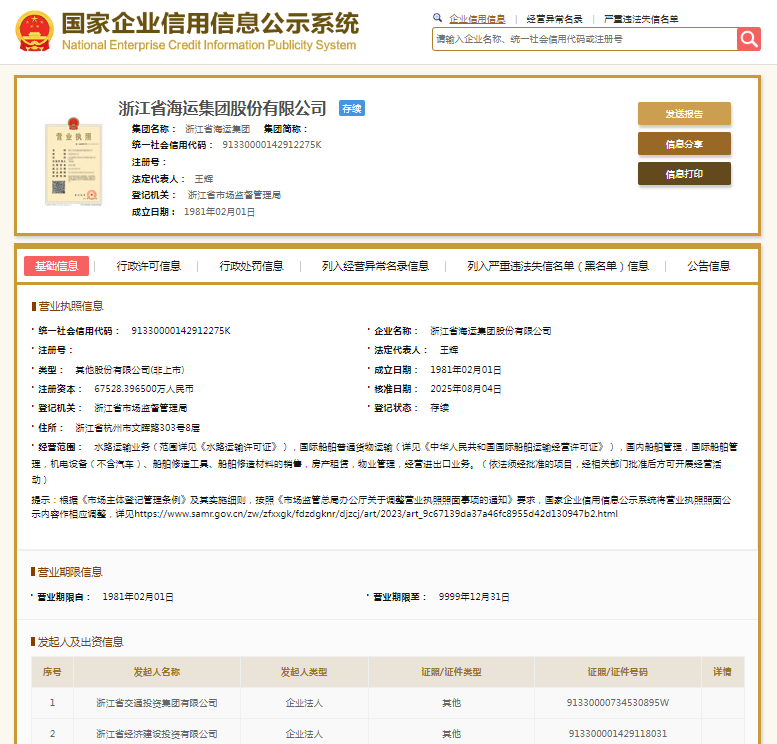Screen dimensions: 777x744
Task: Click the 信息打印 button
Action: (684, 174)
